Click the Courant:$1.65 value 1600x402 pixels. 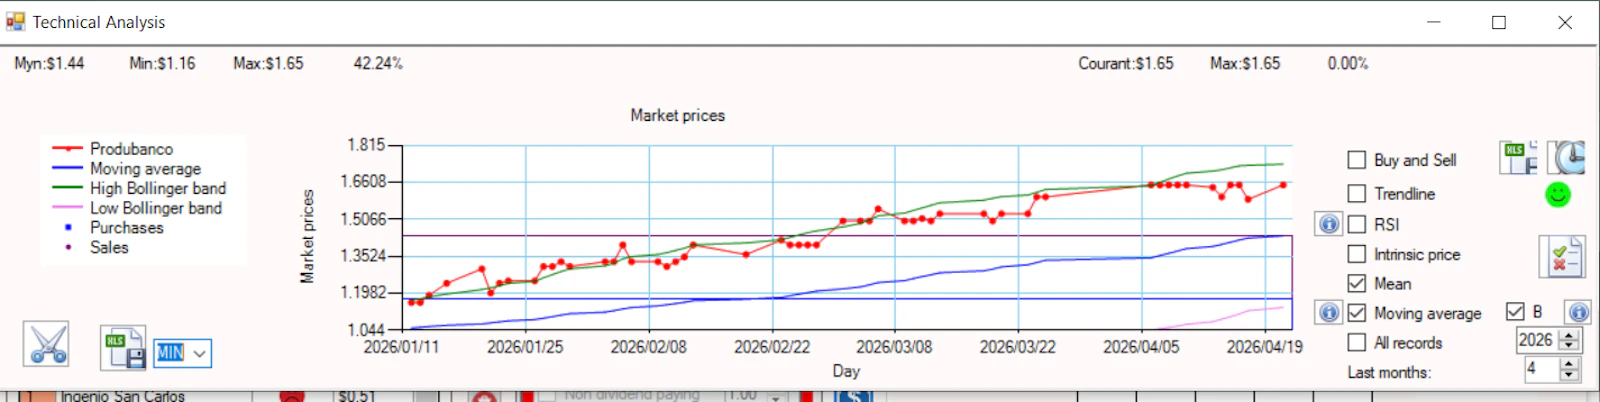[x=1126, y=63]
